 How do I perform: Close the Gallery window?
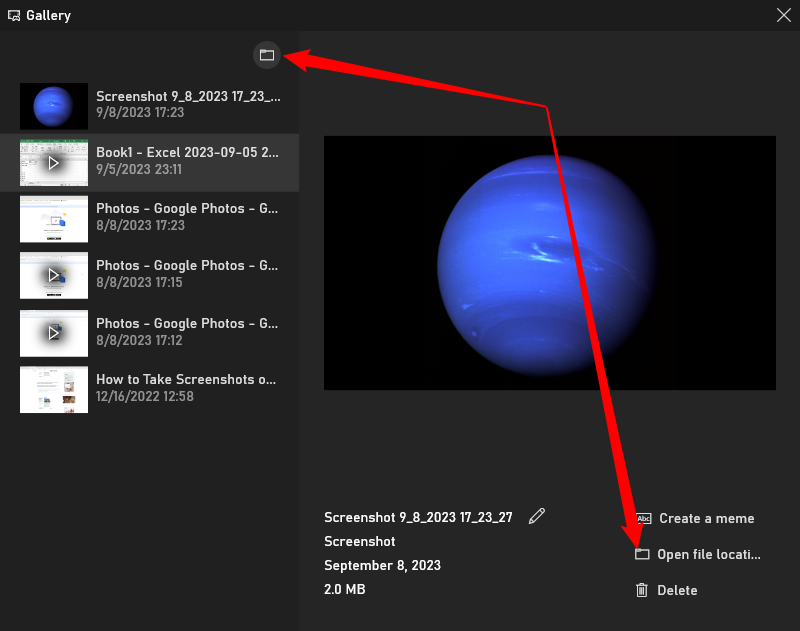[783, 15]
